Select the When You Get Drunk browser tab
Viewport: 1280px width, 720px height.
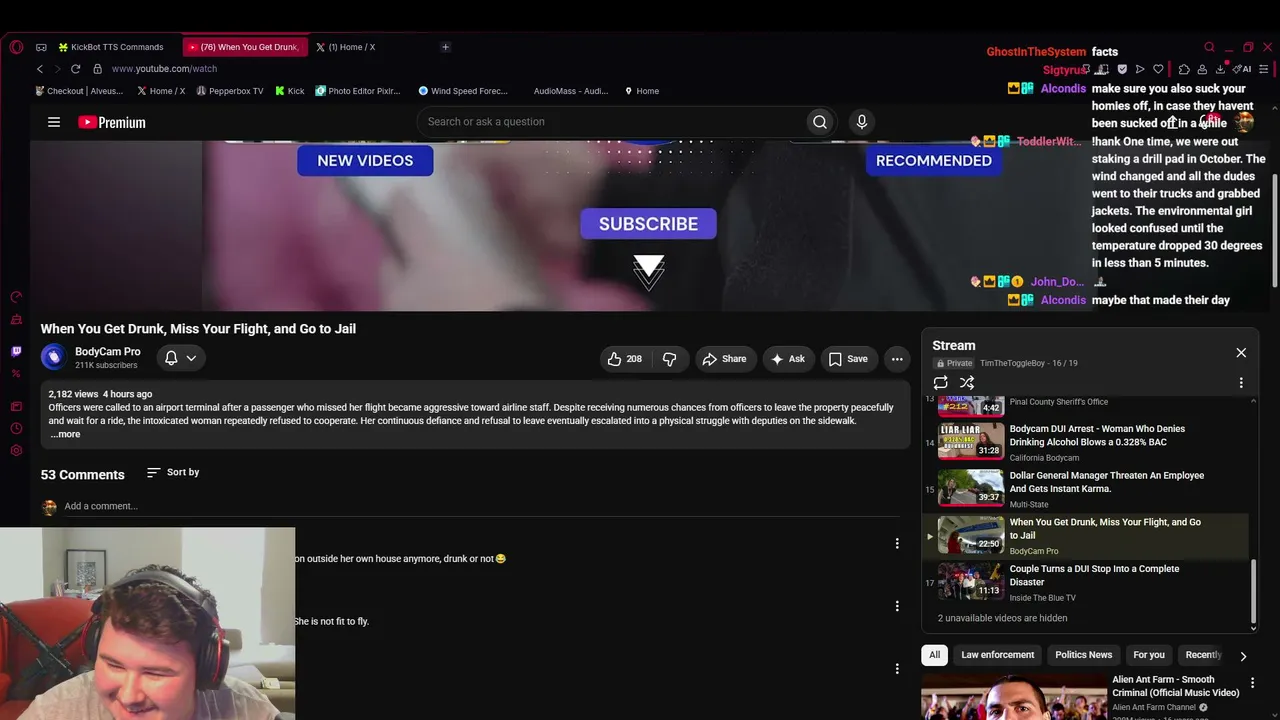point(244,47)
